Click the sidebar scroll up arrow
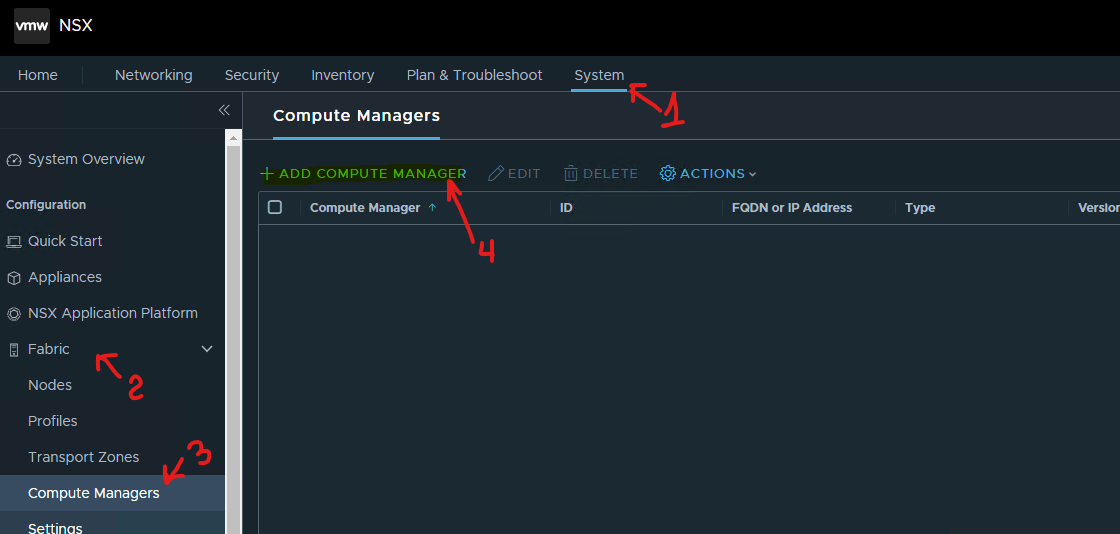 click(233, 138)
